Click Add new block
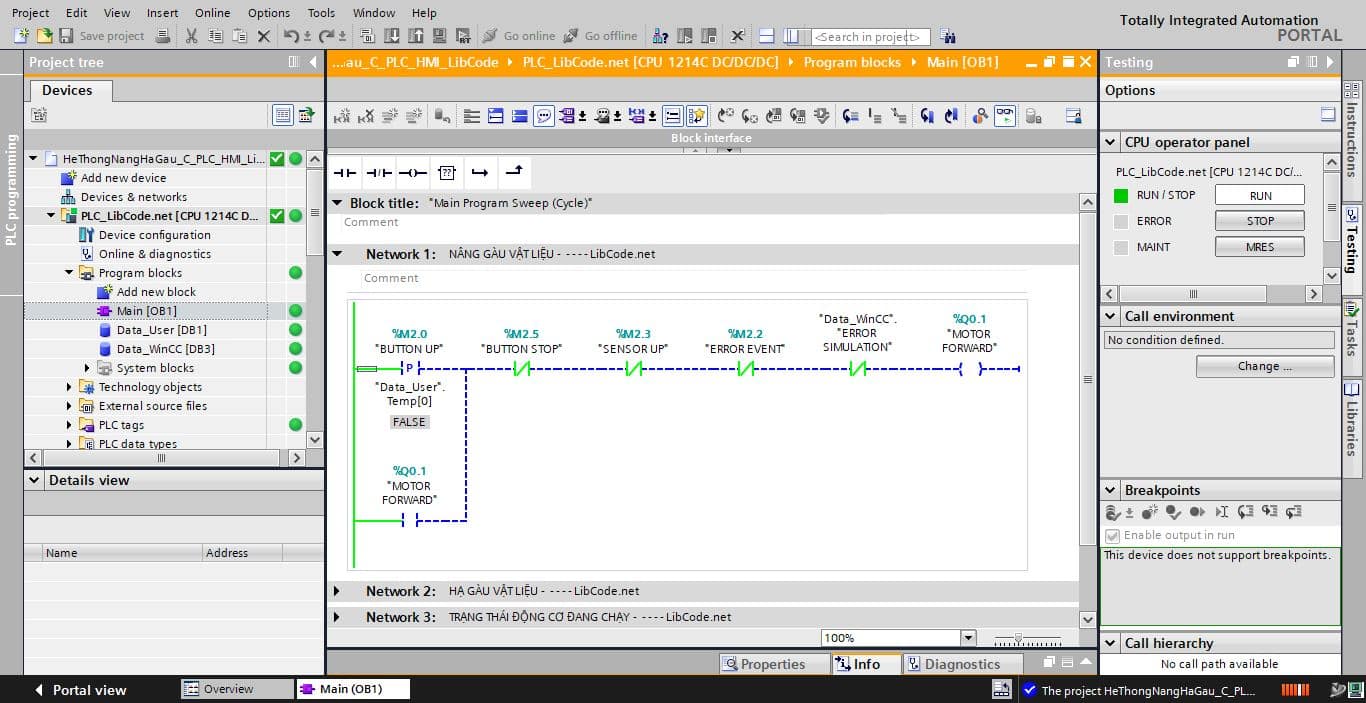The image size is (1366, 703). click(156, 292)
